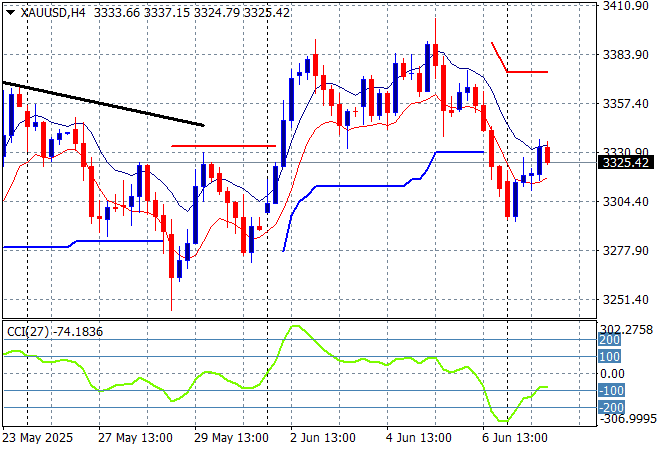
Task: Click the 4 Jun 13:00 time label
Action: click(x=419, y=438)
